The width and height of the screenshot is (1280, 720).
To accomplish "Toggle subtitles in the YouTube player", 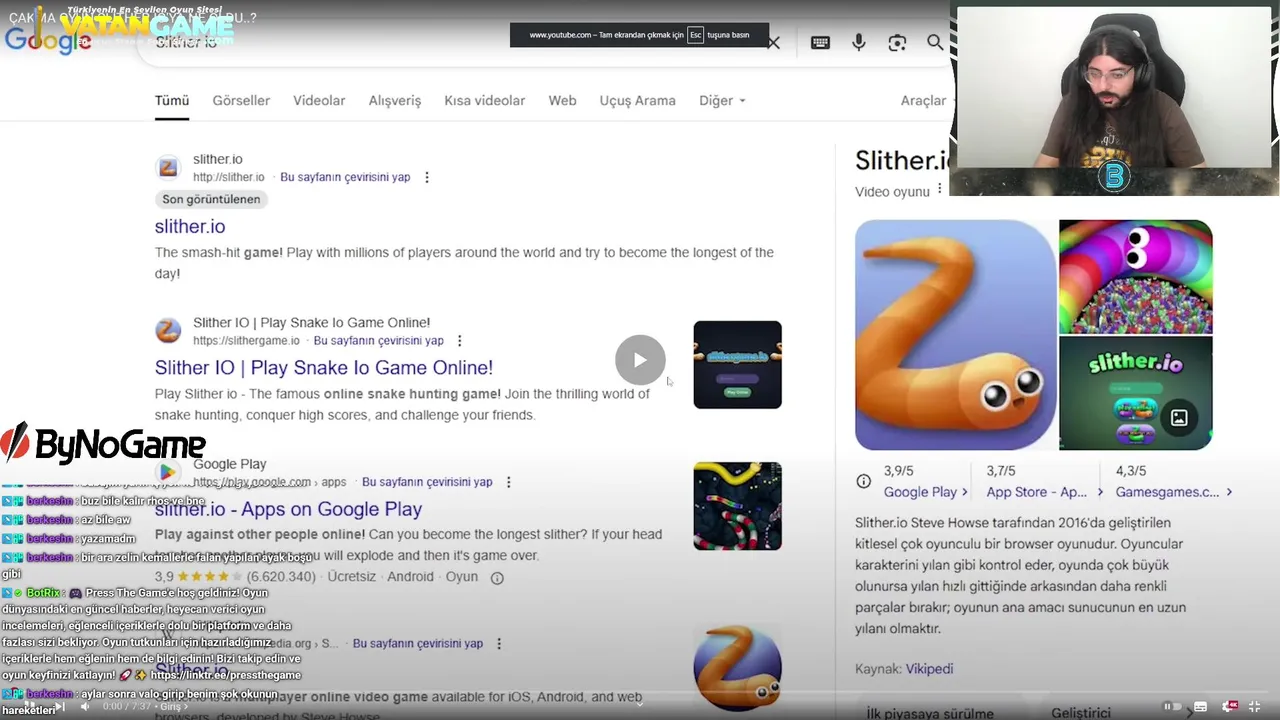I will click(1200, 707).
